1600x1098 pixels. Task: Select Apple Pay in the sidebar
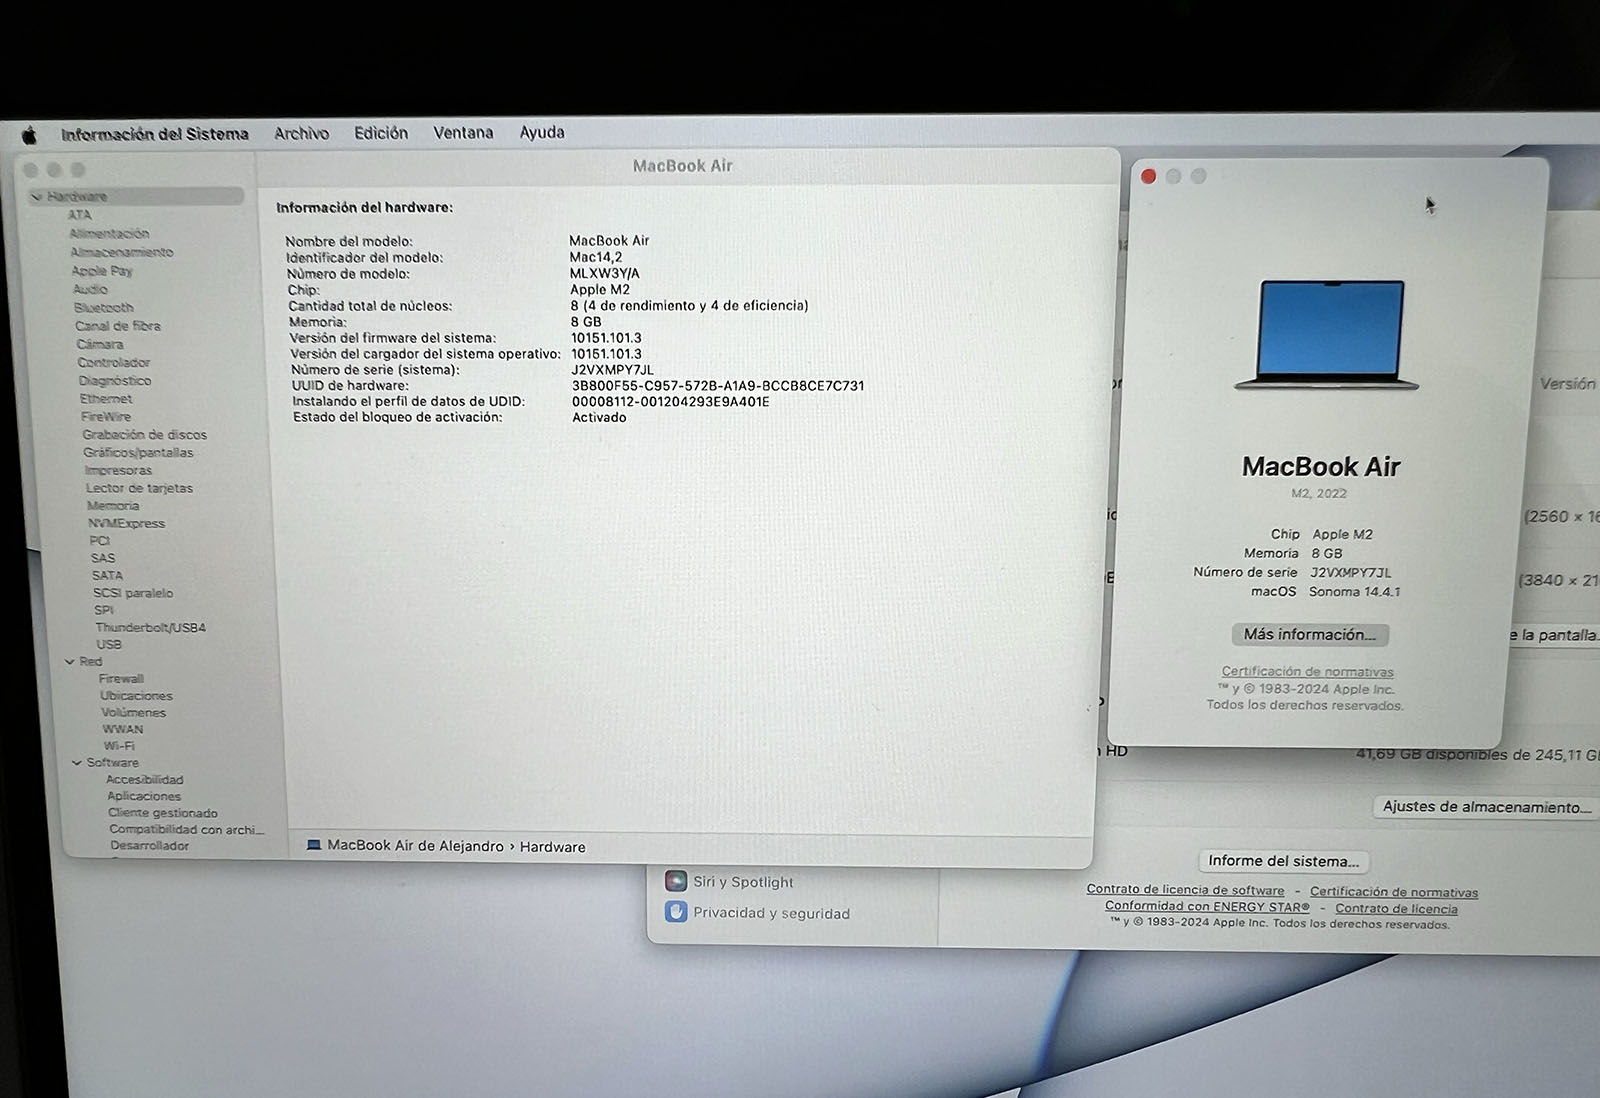[102, 271]
